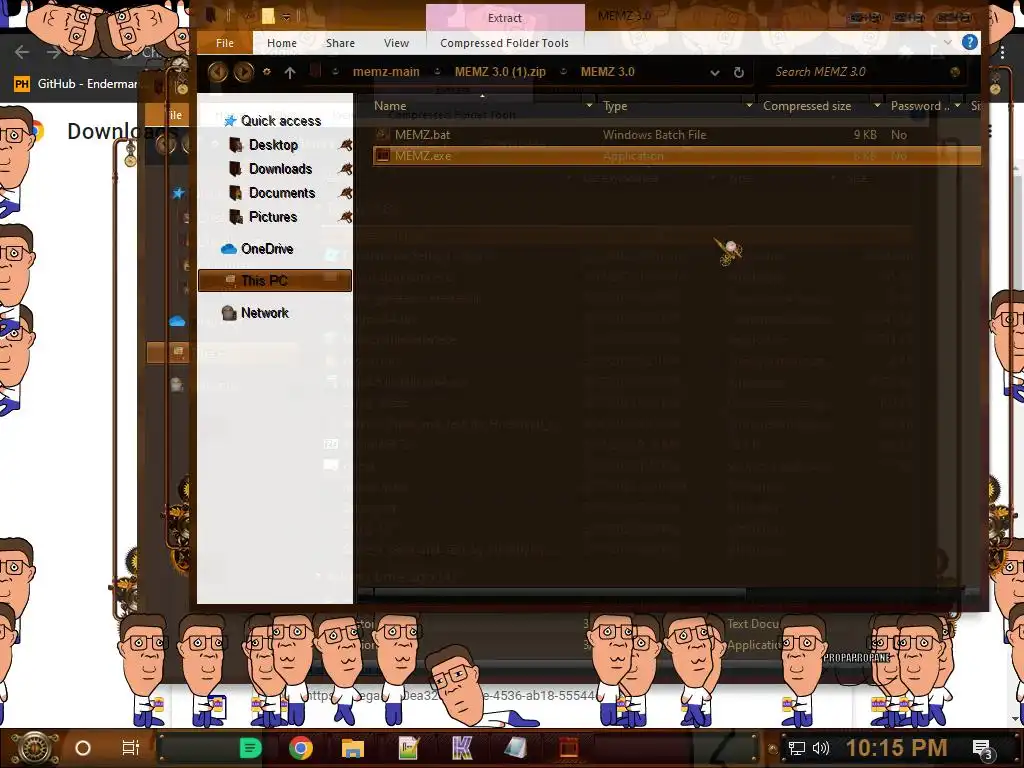Open the View ribbon tab
Viewport: 1024px width, 768px height.
pos(396,43)
